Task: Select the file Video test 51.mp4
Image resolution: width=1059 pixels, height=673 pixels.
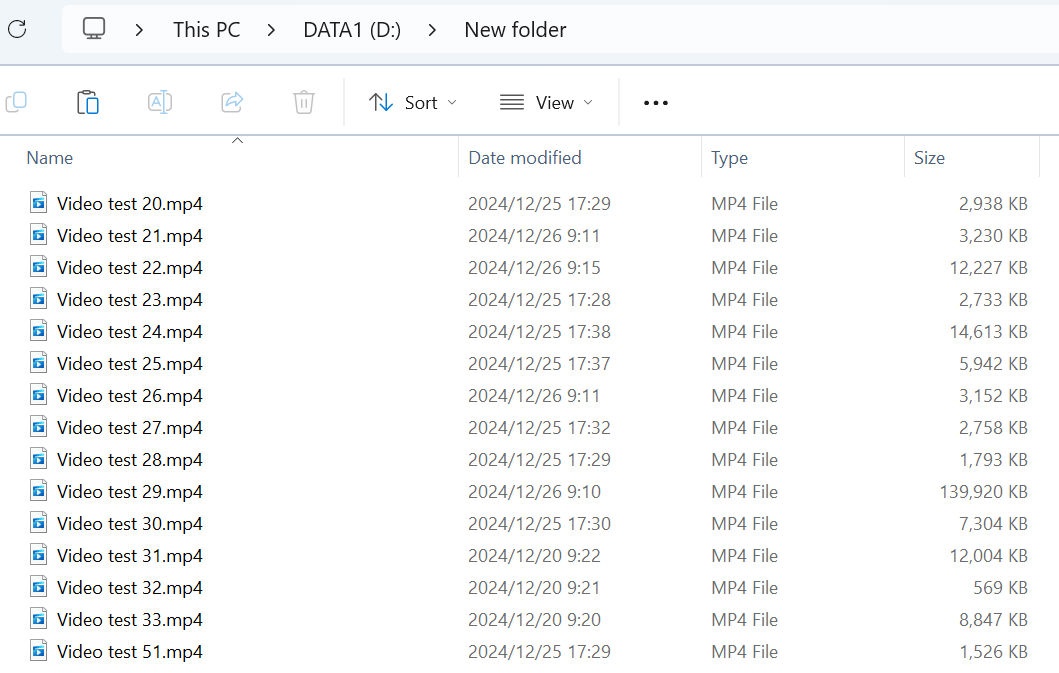Action: 129,652
